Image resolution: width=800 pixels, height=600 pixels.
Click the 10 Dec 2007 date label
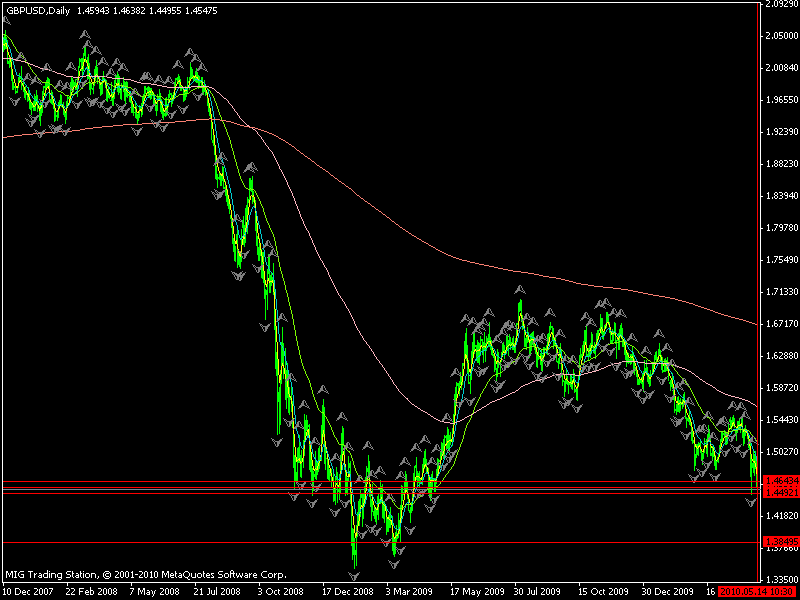pos(26,591)
